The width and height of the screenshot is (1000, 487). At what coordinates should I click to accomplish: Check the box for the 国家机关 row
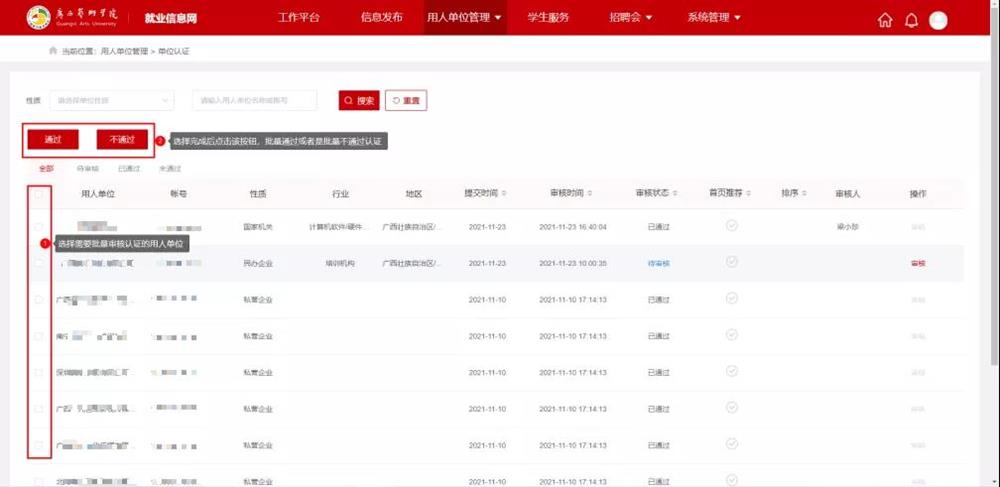pyautogui.click(x=39, y=227)
